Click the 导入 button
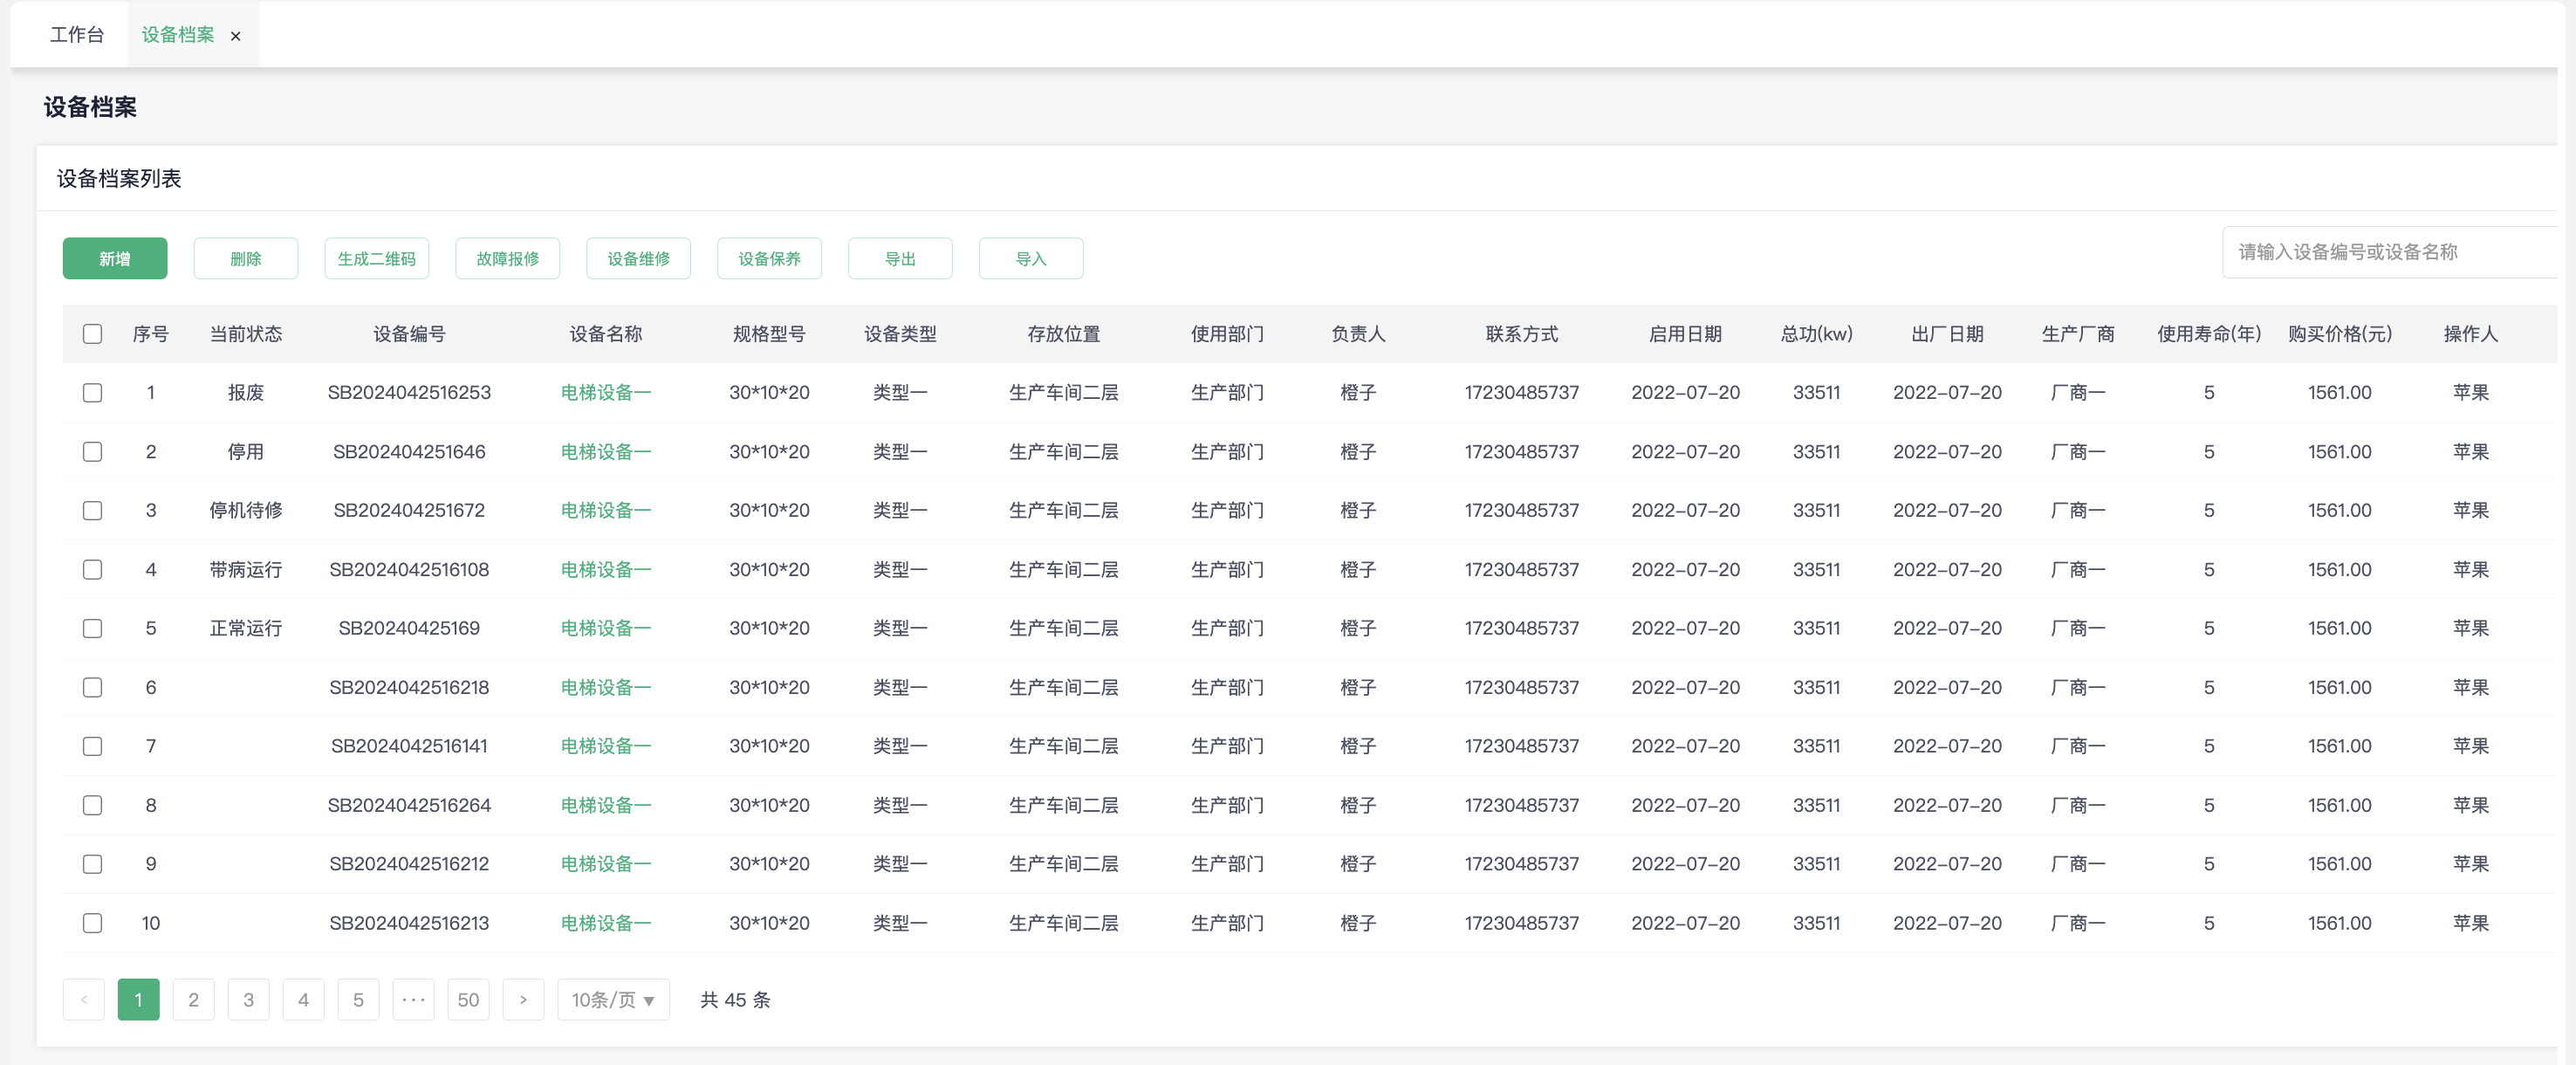 pos(1030,259)
